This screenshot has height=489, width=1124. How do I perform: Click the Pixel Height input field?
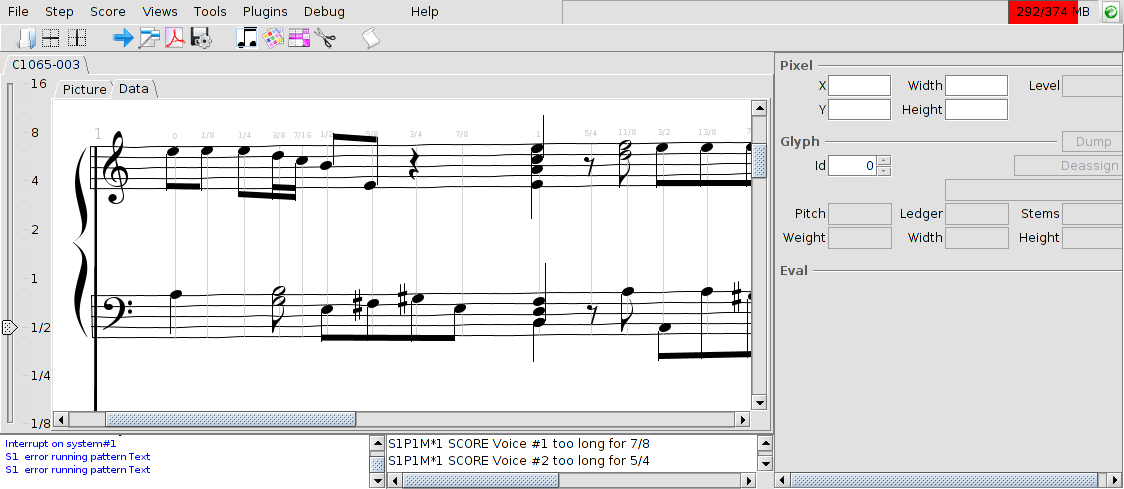pos(976,110)
